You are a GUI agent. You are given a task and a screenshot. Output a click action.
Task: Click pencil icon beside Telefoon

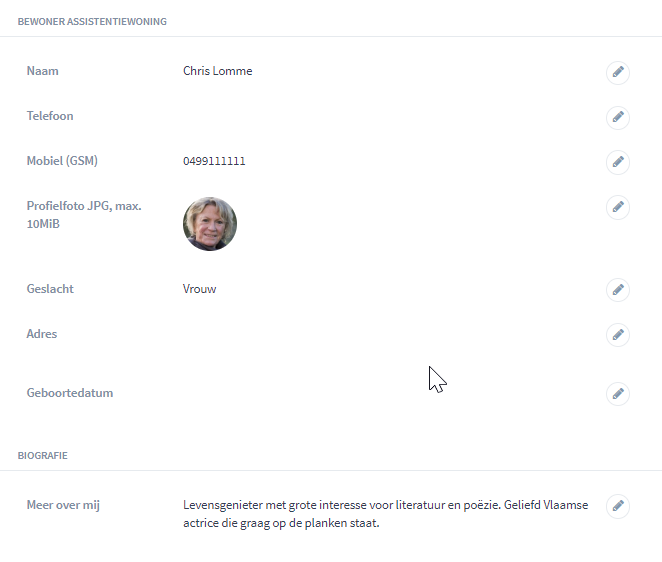tap(618, 117)
